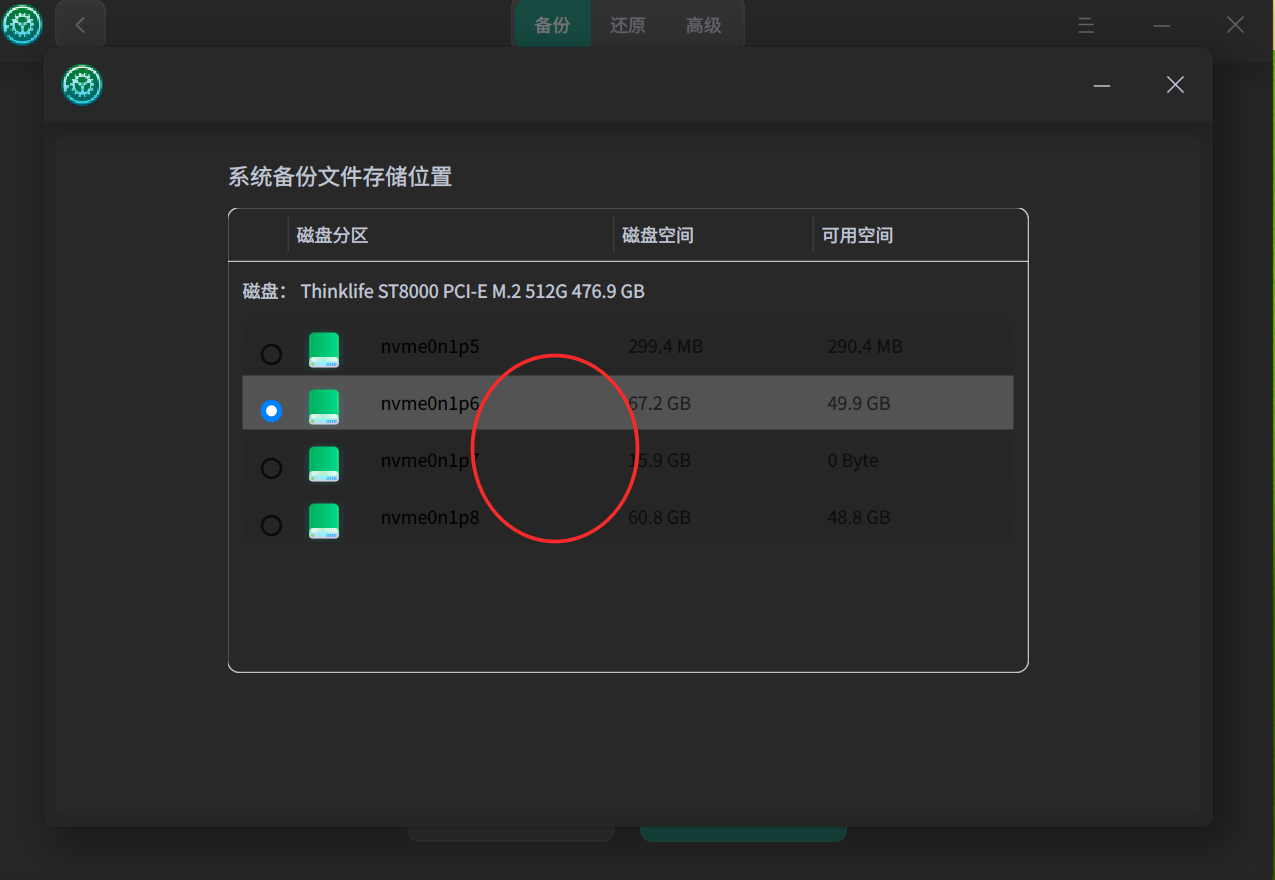Screen dimensions: 1275x880
Task: Click the green drive icon beside nvme0n1p8
Action: [323, 521]
